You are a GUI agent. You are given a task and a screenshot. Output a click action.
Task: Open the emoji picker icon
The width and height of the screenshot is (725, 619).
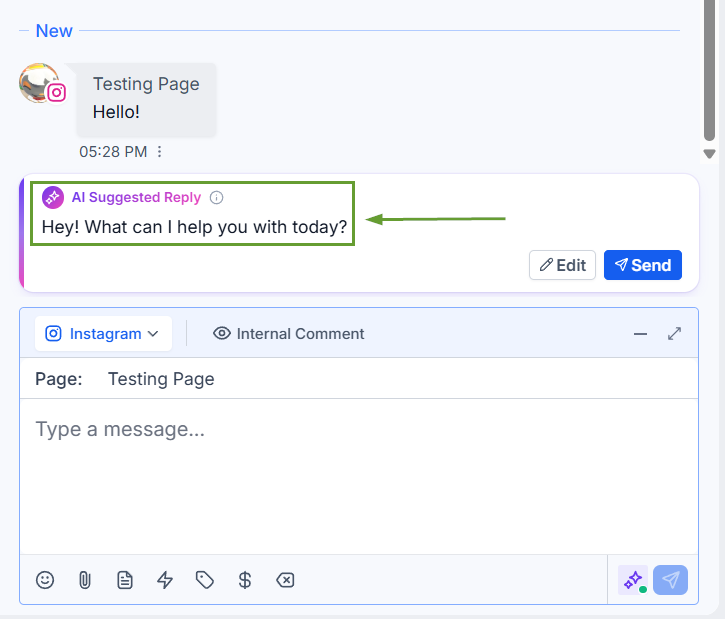click(45, 580)
